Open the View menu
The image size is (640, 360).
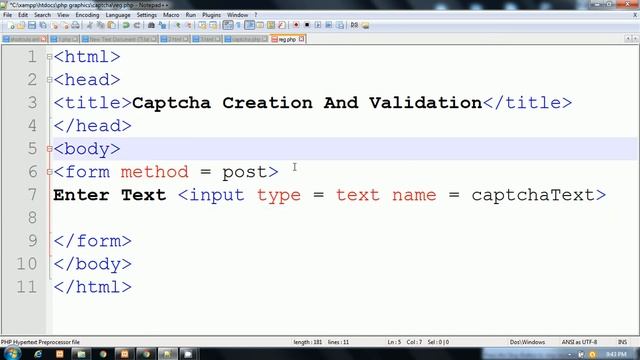point(63,15)
